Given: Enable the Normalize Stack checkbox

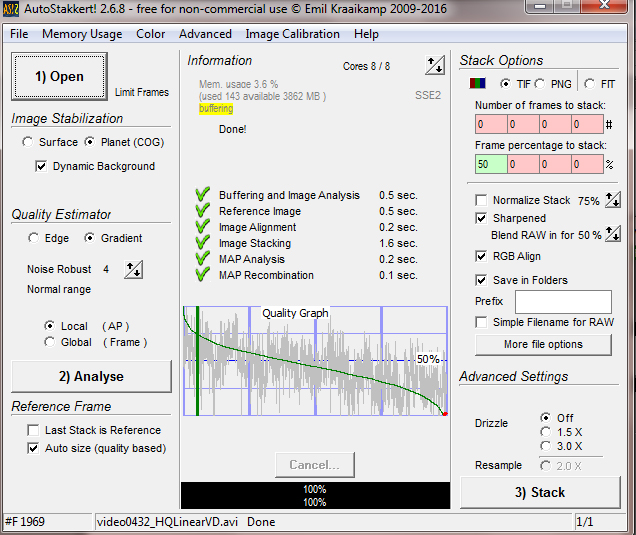Looking at the screenshot, I should pyautogui.click(x=482, y=200).
